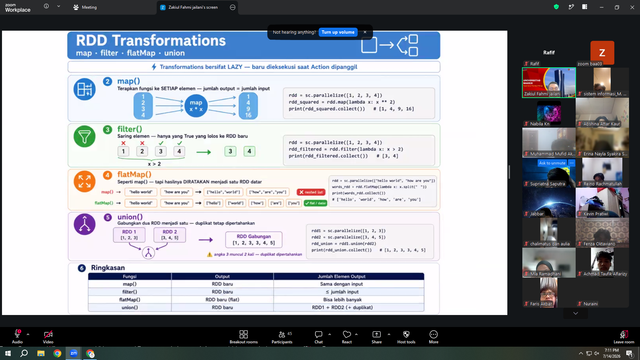Expand the Audio options arrow

[28, 334]
